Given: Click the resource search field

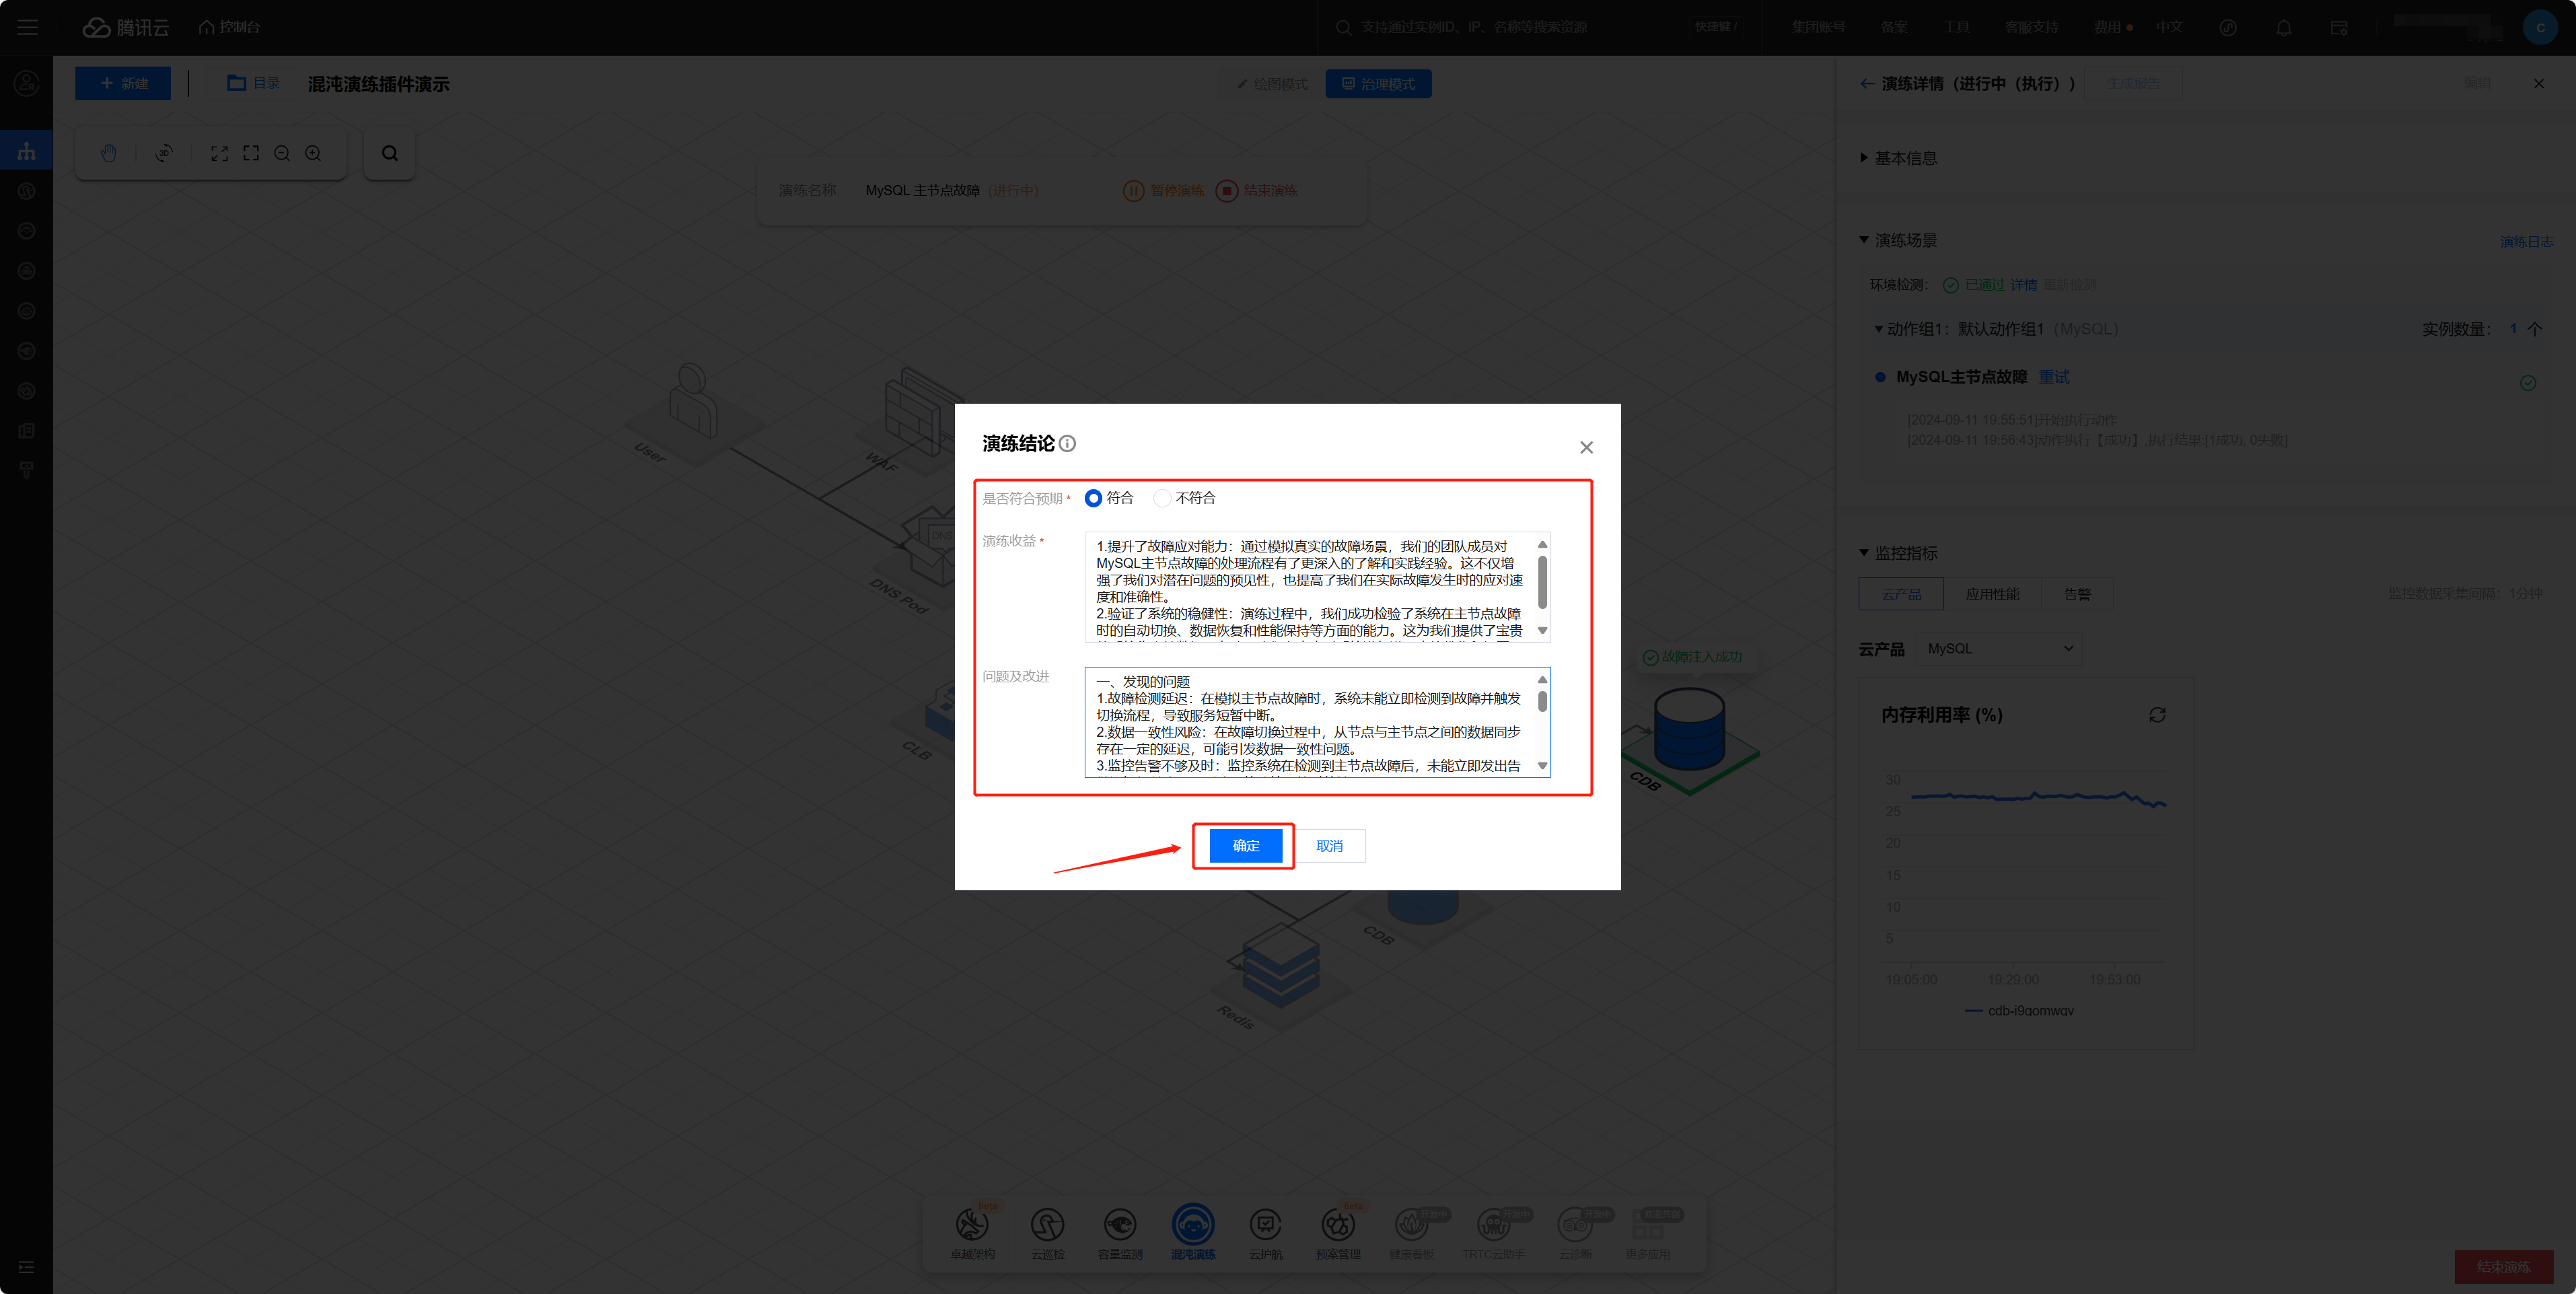Looking at the screenshot, I should point(1540,27).
